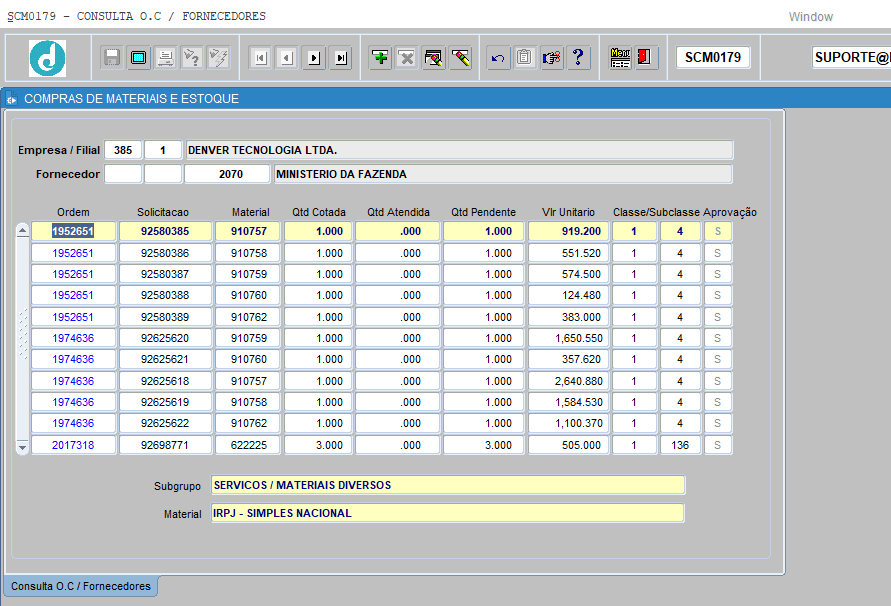891x606 pixels.
Task: Click Material code 622225
Action: 248,445
